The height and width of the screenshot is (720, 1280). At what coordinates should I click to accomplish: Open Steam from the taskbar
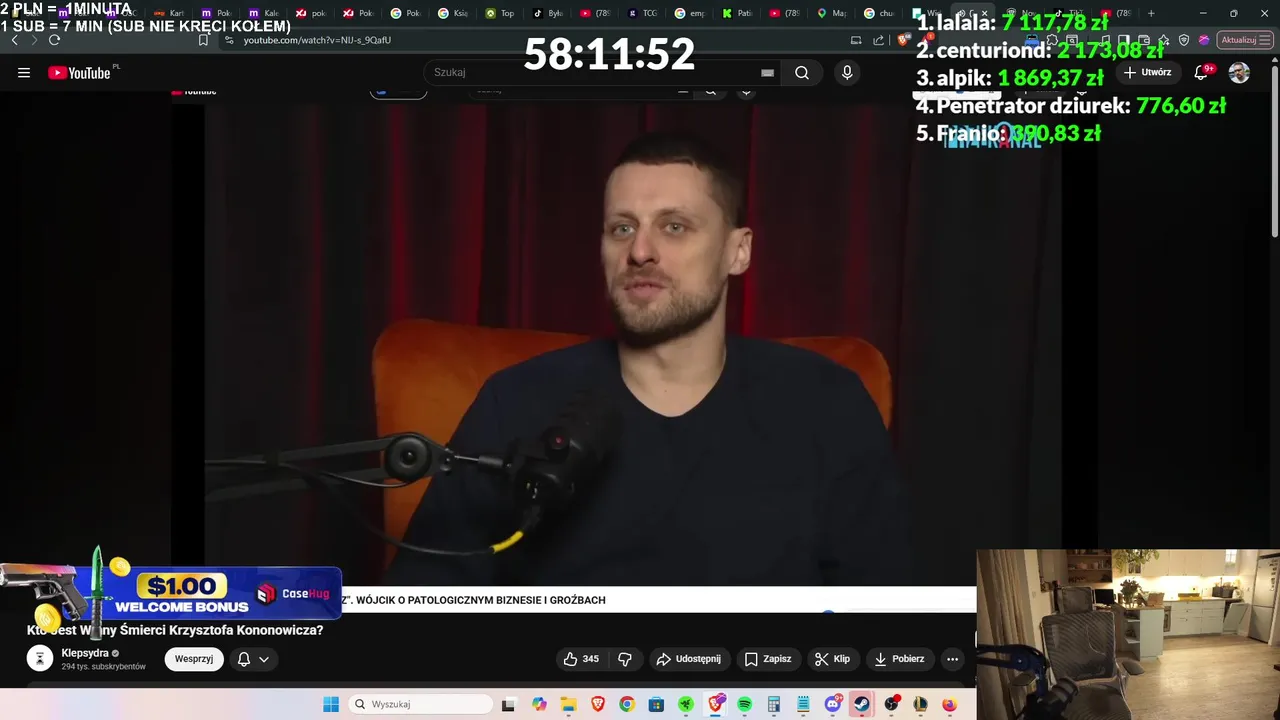click(x=861, y=704)
